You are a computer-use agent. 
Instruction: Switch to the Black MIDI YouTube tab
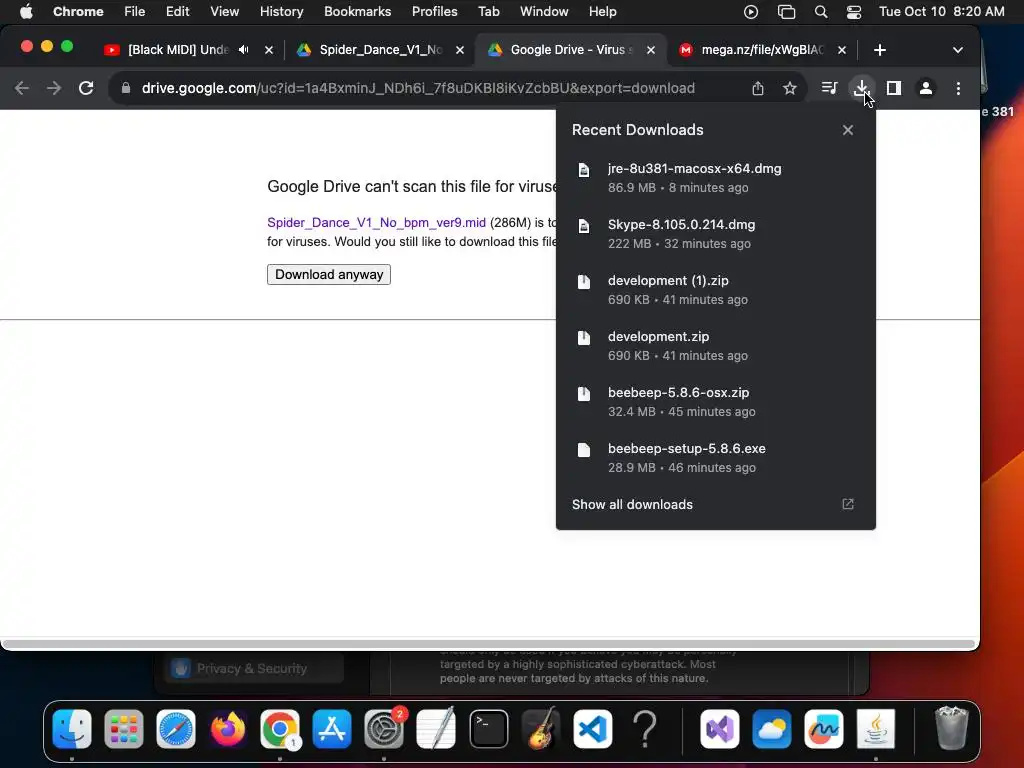pyautogui.click(x=178, y=50)
